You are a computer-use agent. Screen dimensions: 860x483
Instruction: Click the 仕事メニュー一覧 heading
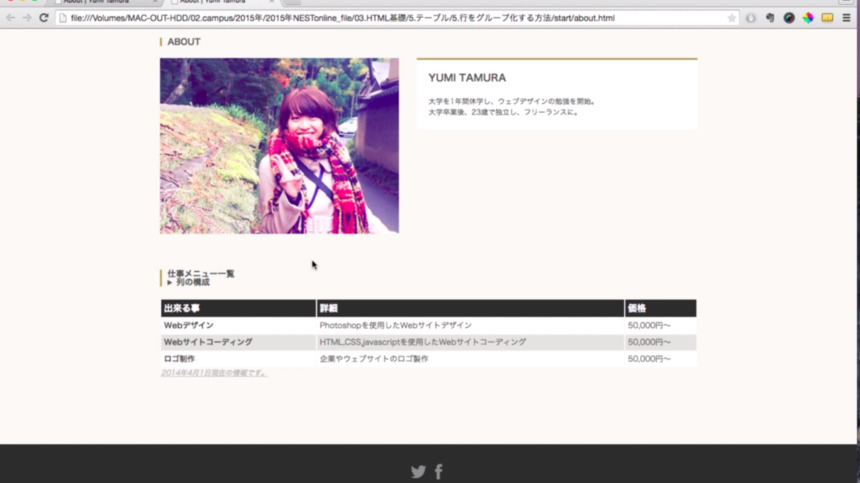pos(201,274)
